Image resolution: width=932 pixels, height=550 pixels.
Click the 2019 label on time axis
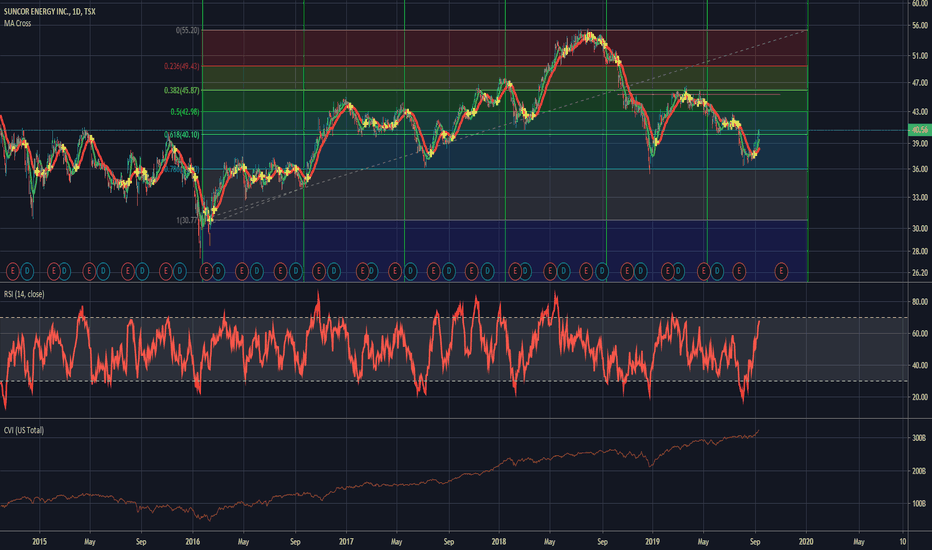point(653,542)
